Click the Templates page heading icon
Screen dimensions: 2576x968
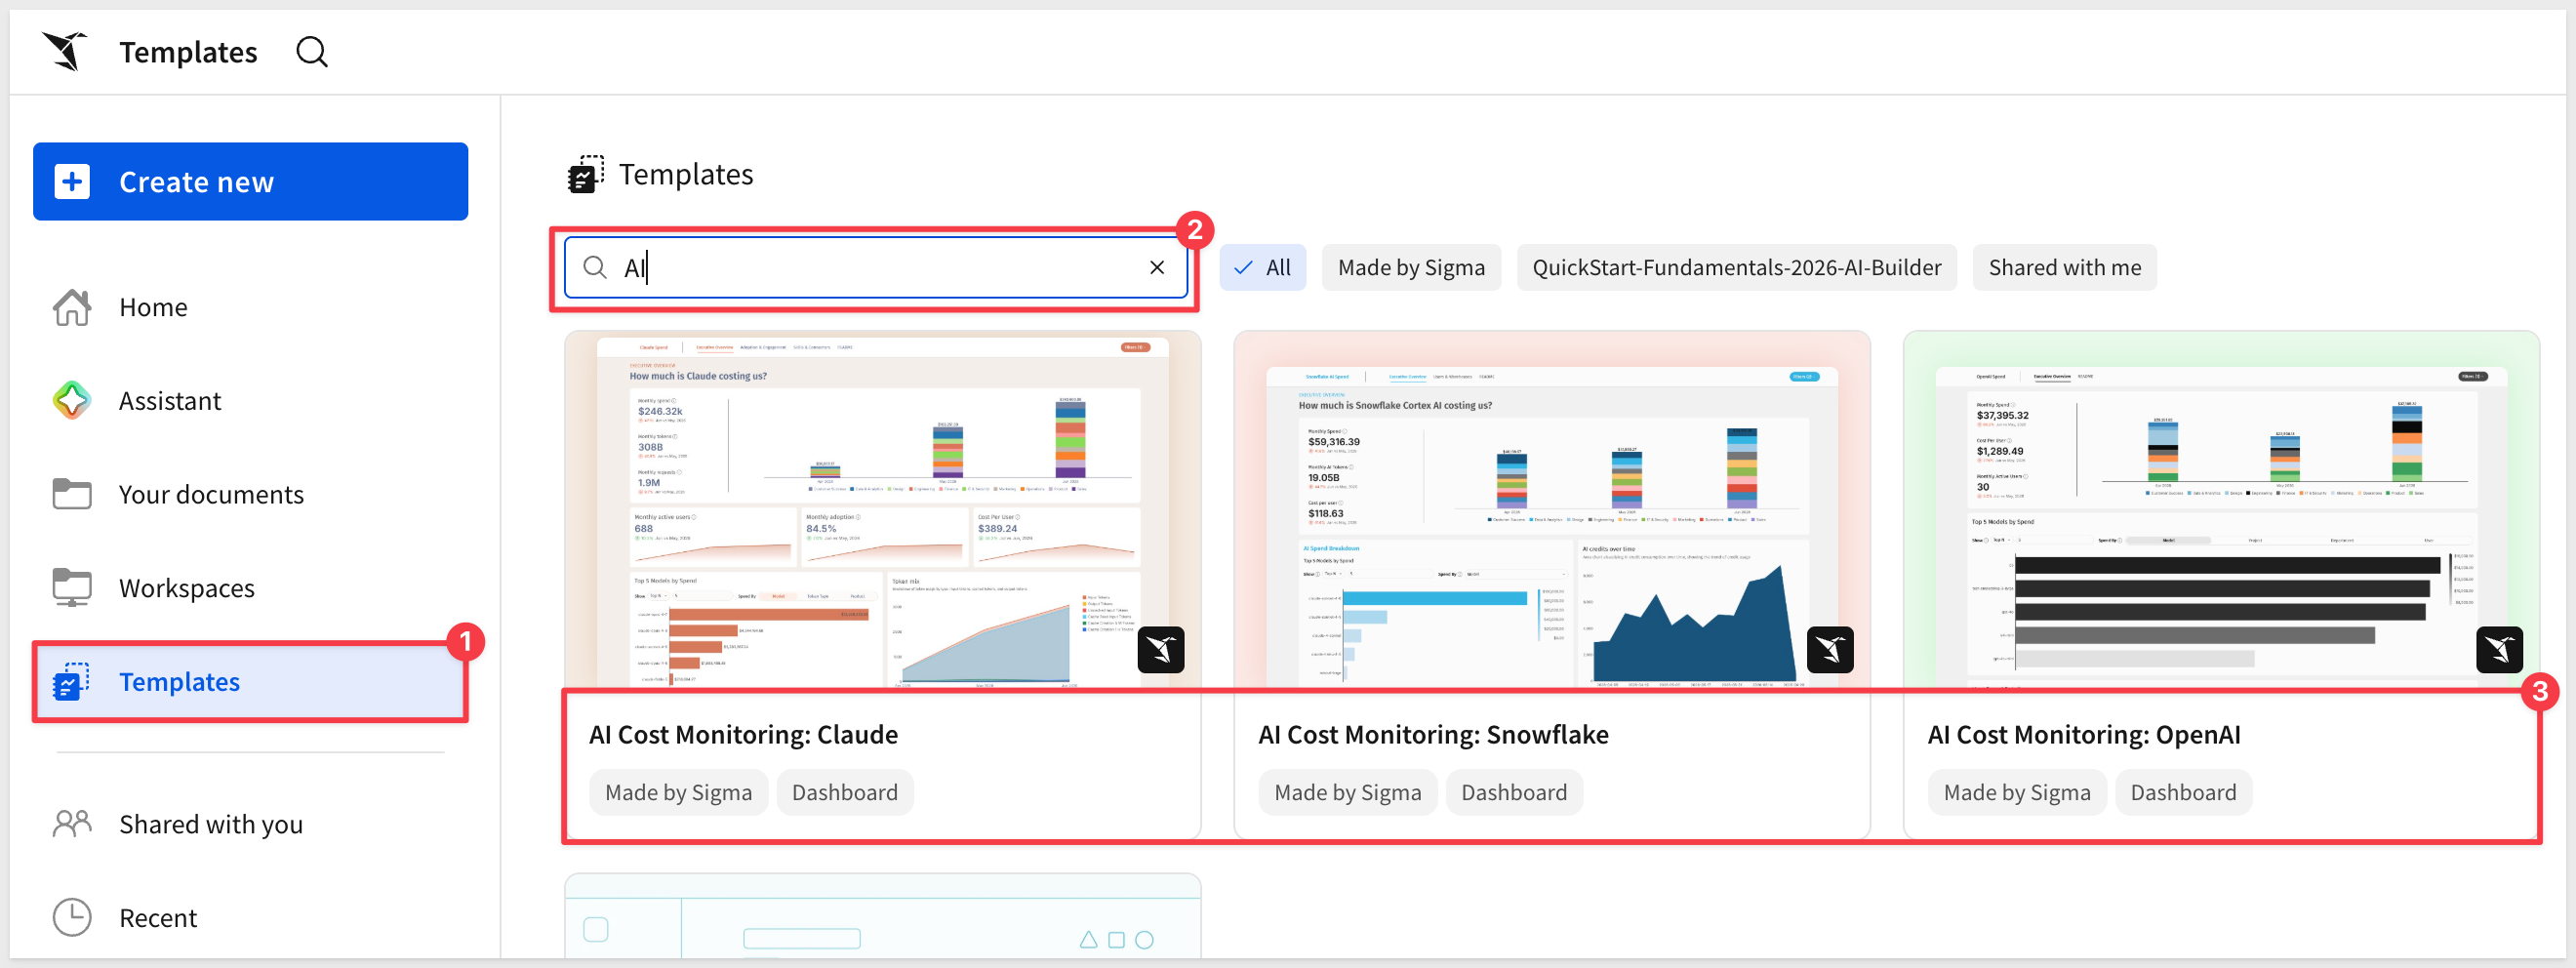click(x=586, y=174)
